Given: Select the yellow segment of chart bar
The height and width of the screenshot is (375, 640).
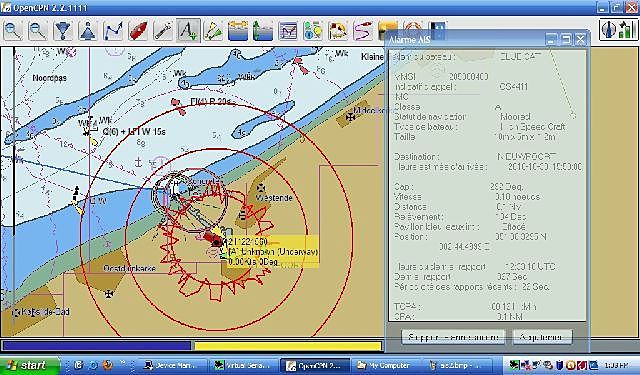Looking at the screenshot, I should (x=288, y=346).
